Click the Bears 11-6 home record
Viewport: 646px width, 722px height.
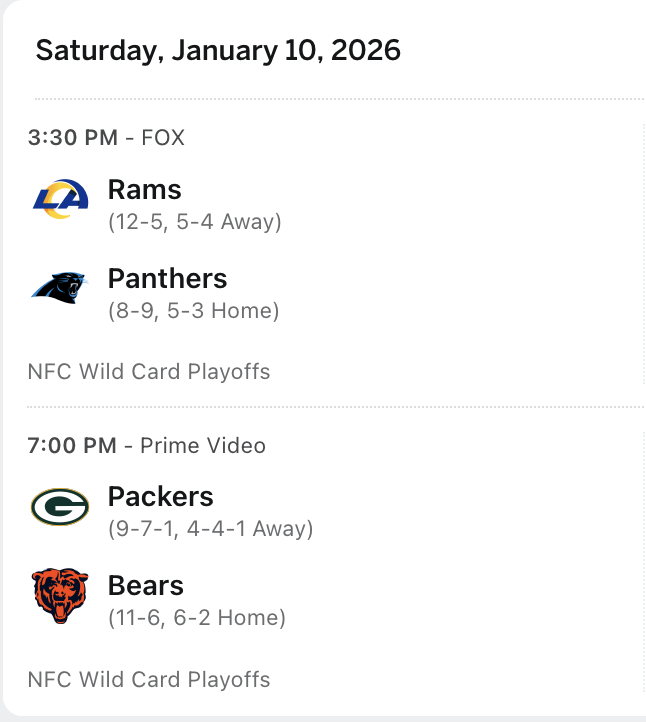click(197, 618)
